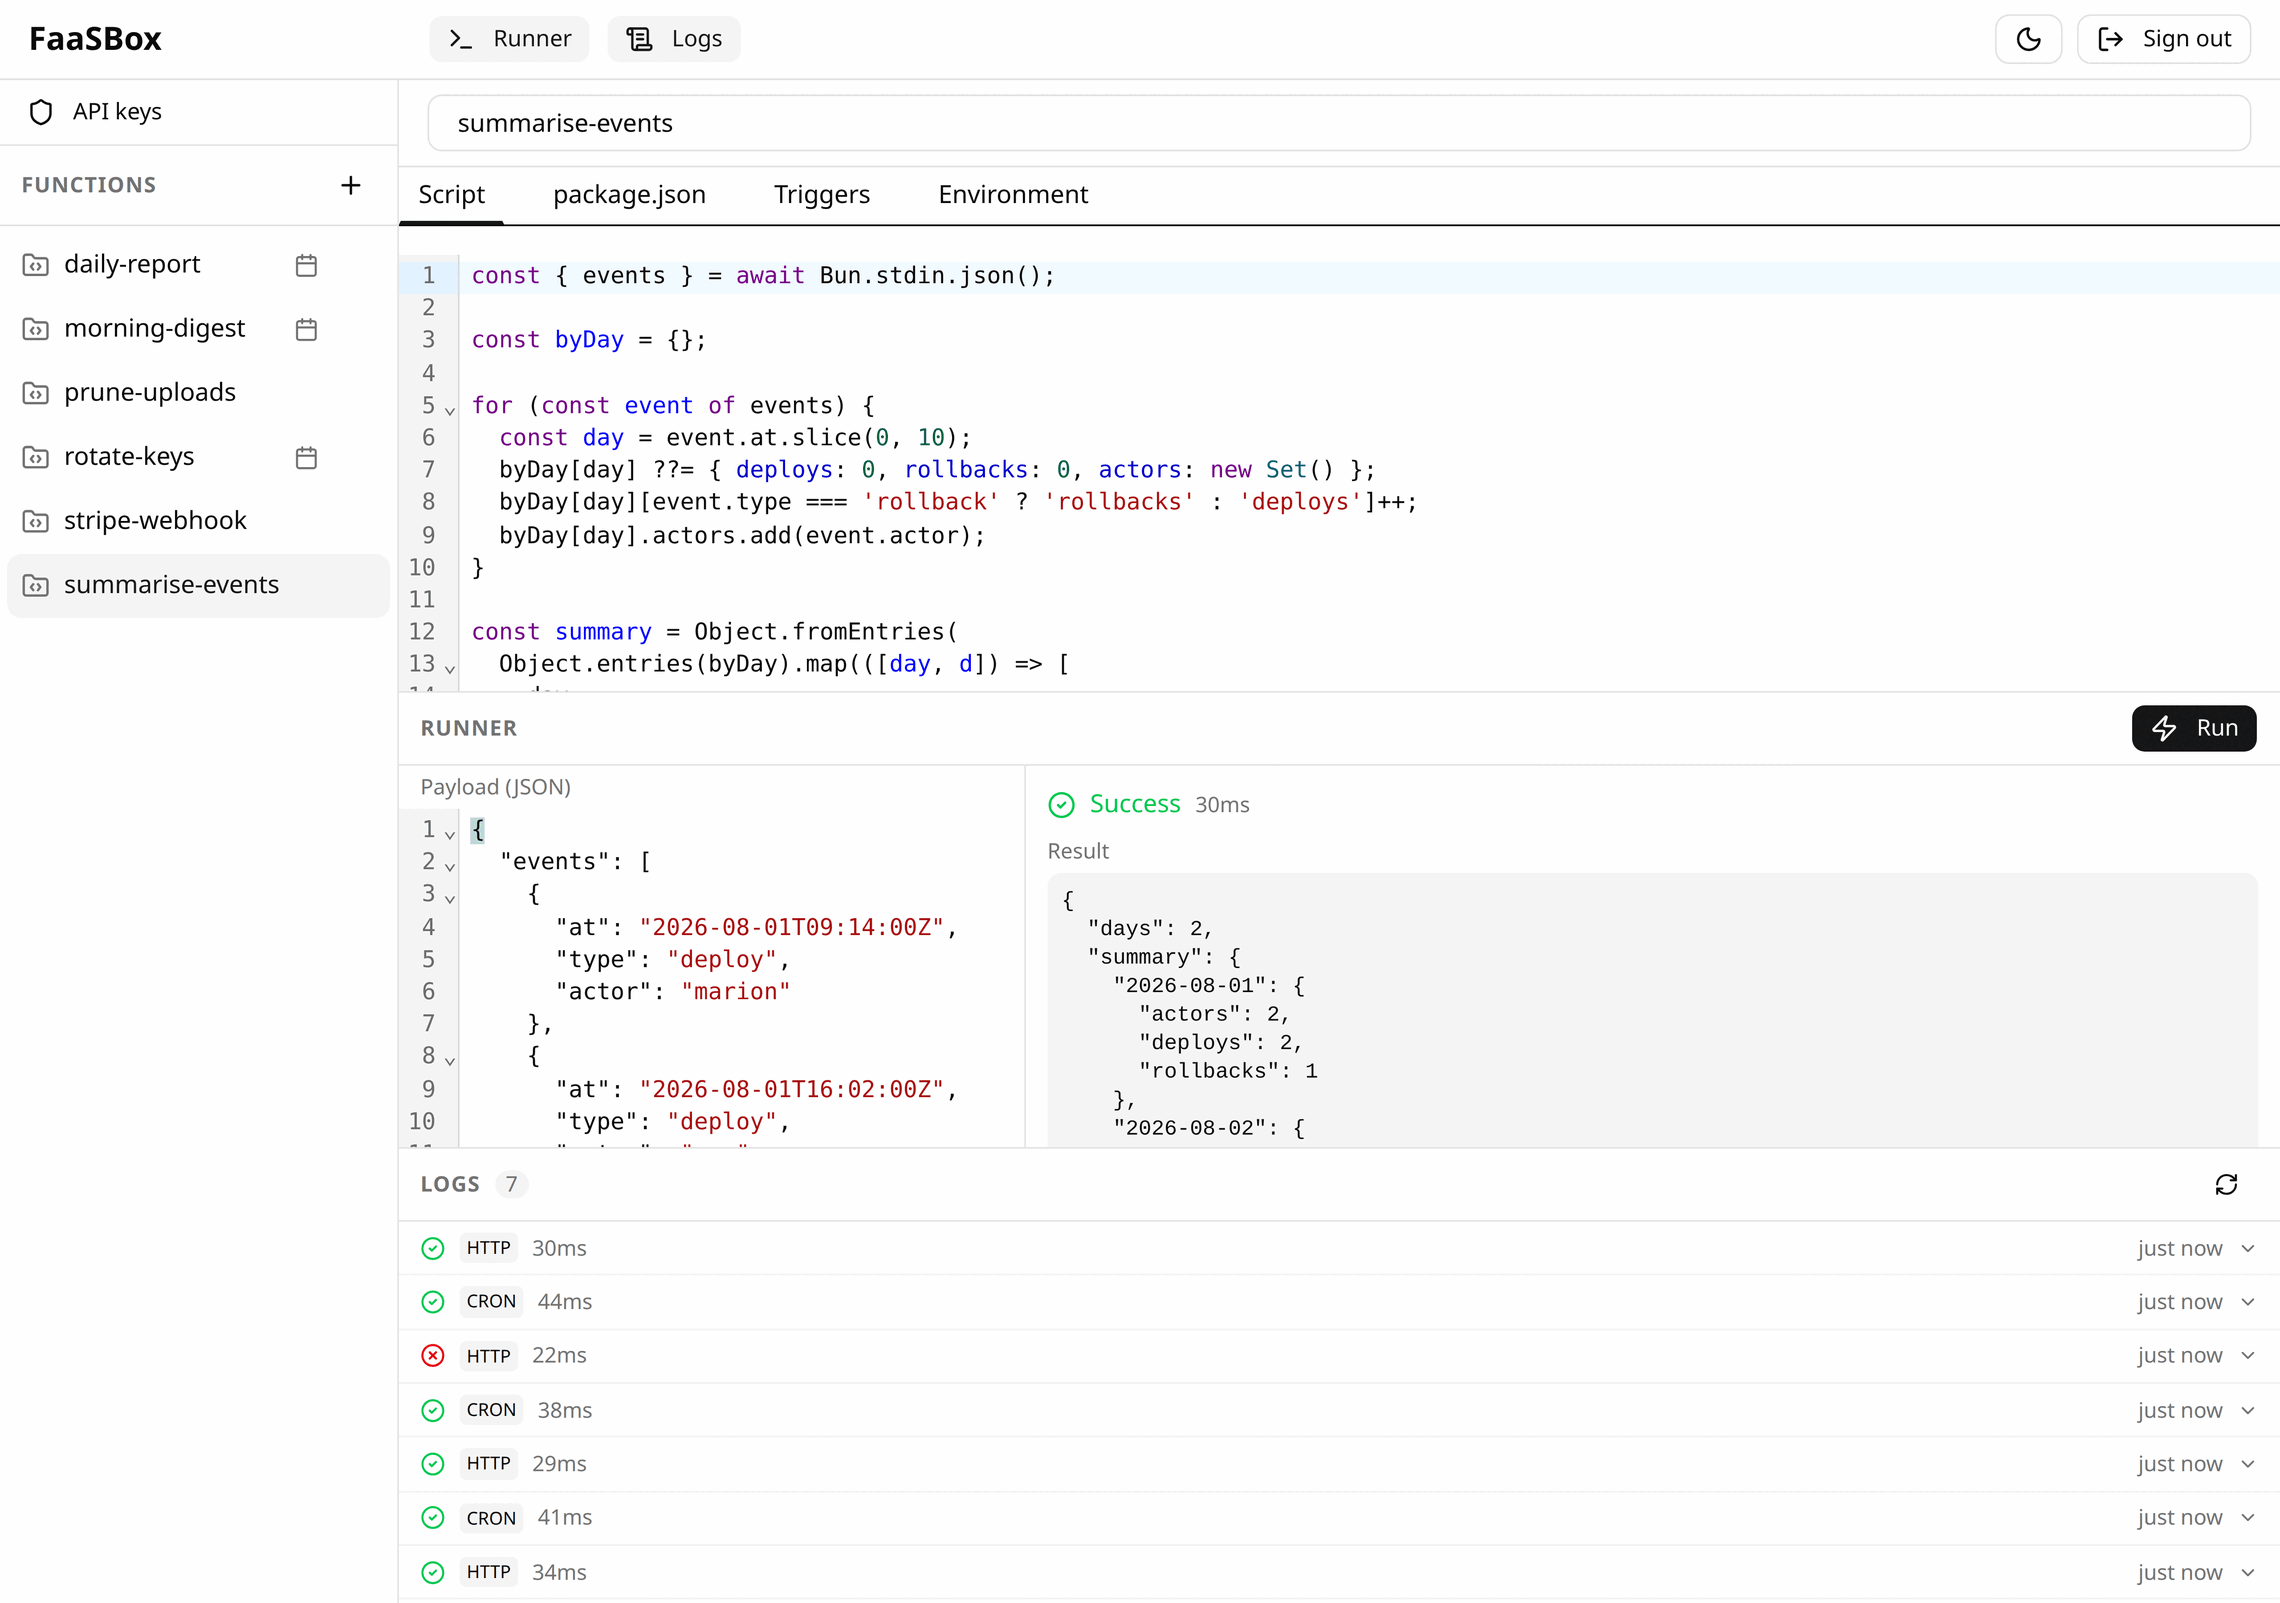This screenshot has width=2280, height=1603.
Task: Collapse the for loop at script line 5
Action: click(450, 410)
